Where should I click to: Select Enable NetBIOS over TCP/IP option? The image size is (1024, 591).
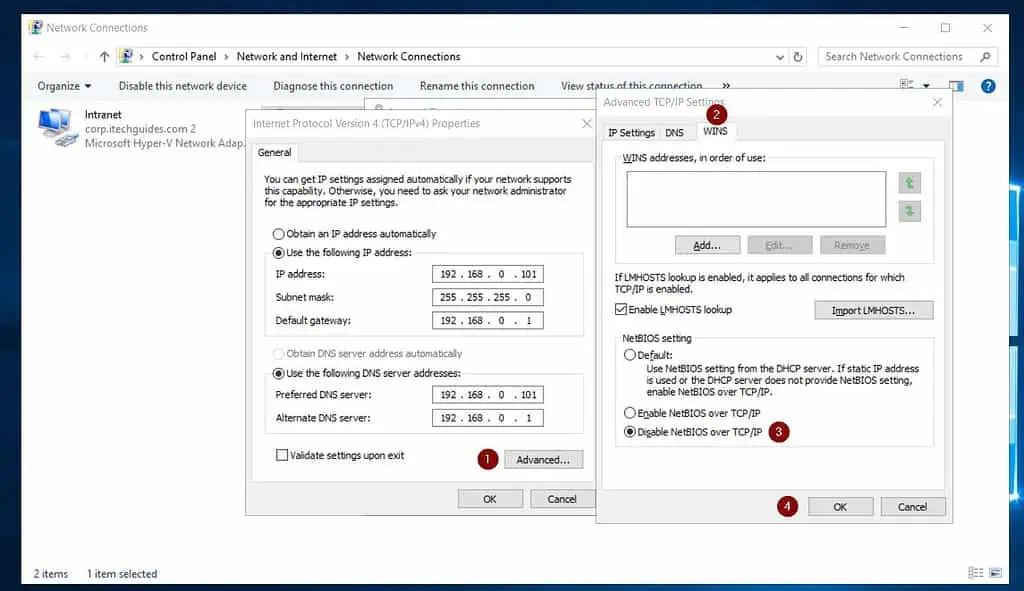629,413
